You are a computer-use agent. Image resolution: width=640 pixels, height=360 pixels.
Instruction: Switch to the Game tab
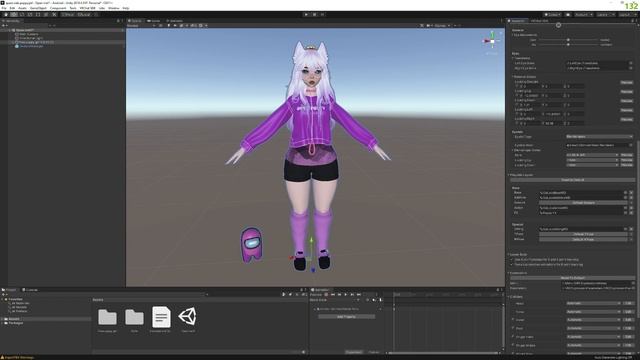(154, 21)
